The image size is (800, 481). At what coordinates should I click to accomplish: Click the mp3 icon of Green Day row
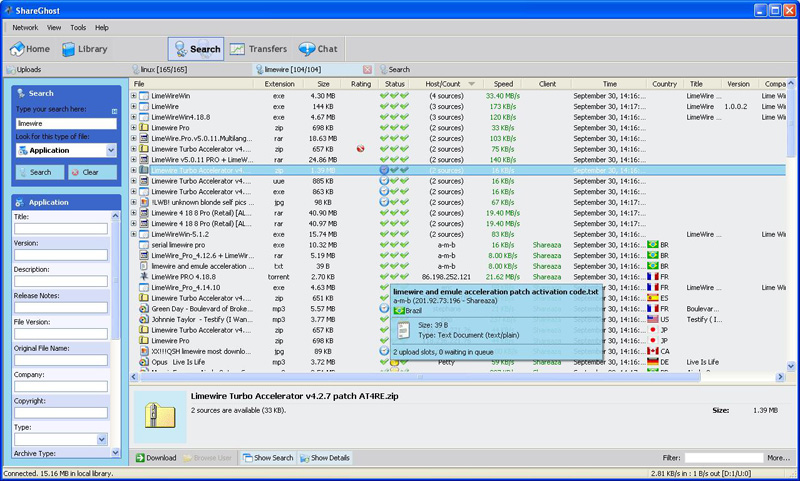click(144, 309)
